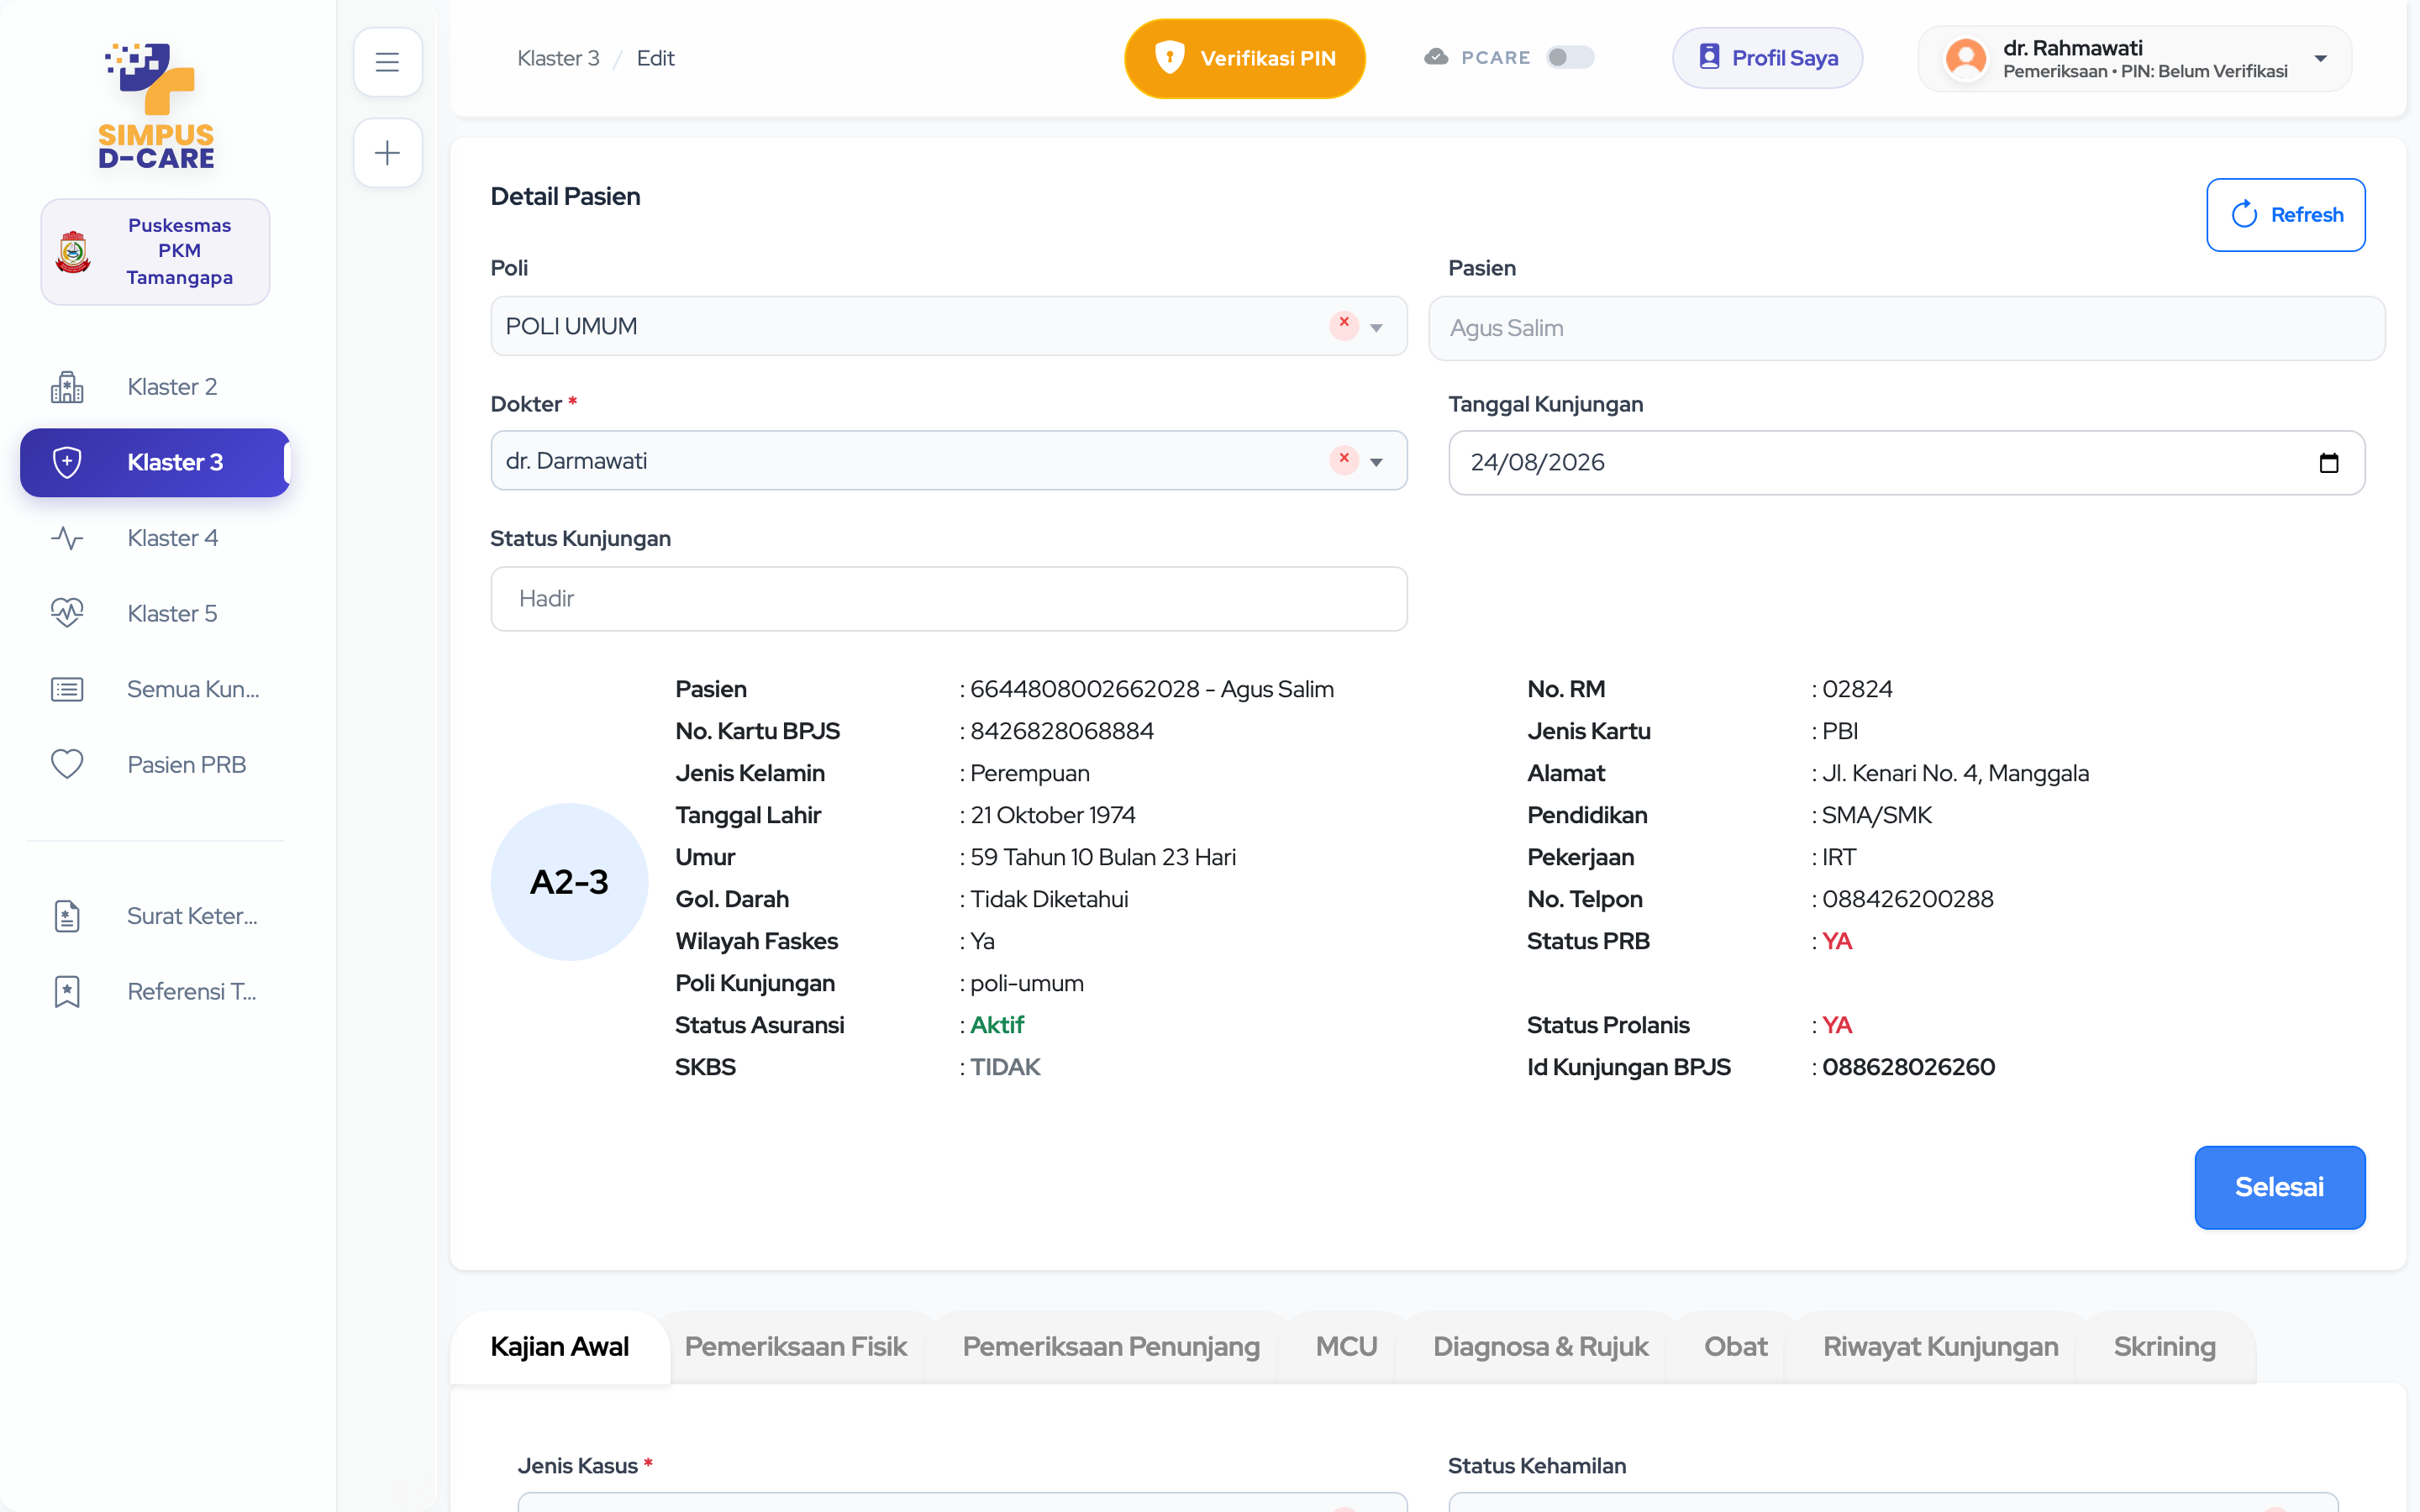Click the Pasien PRB heart icon
The height and width of the screenshot is (1512, 2420).
click(x=67, y=764)
